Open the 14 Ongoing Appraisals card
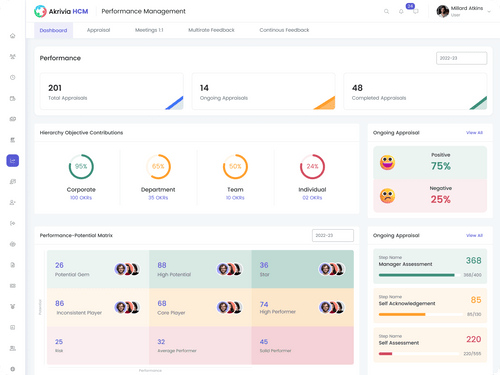The width and height of the screenshot is (500, 375). click(x=263, y=91)
